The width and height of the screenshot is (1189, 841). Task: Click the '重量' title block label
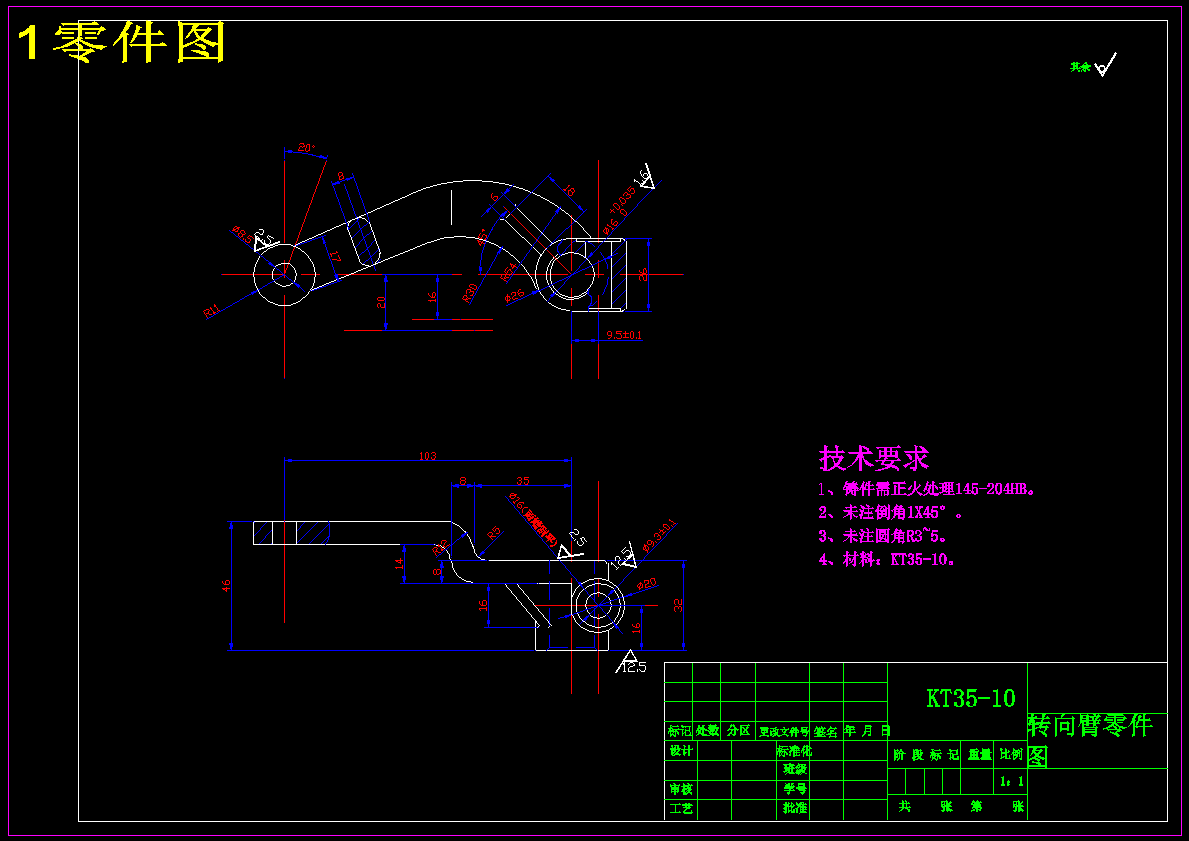coord(979,755)
